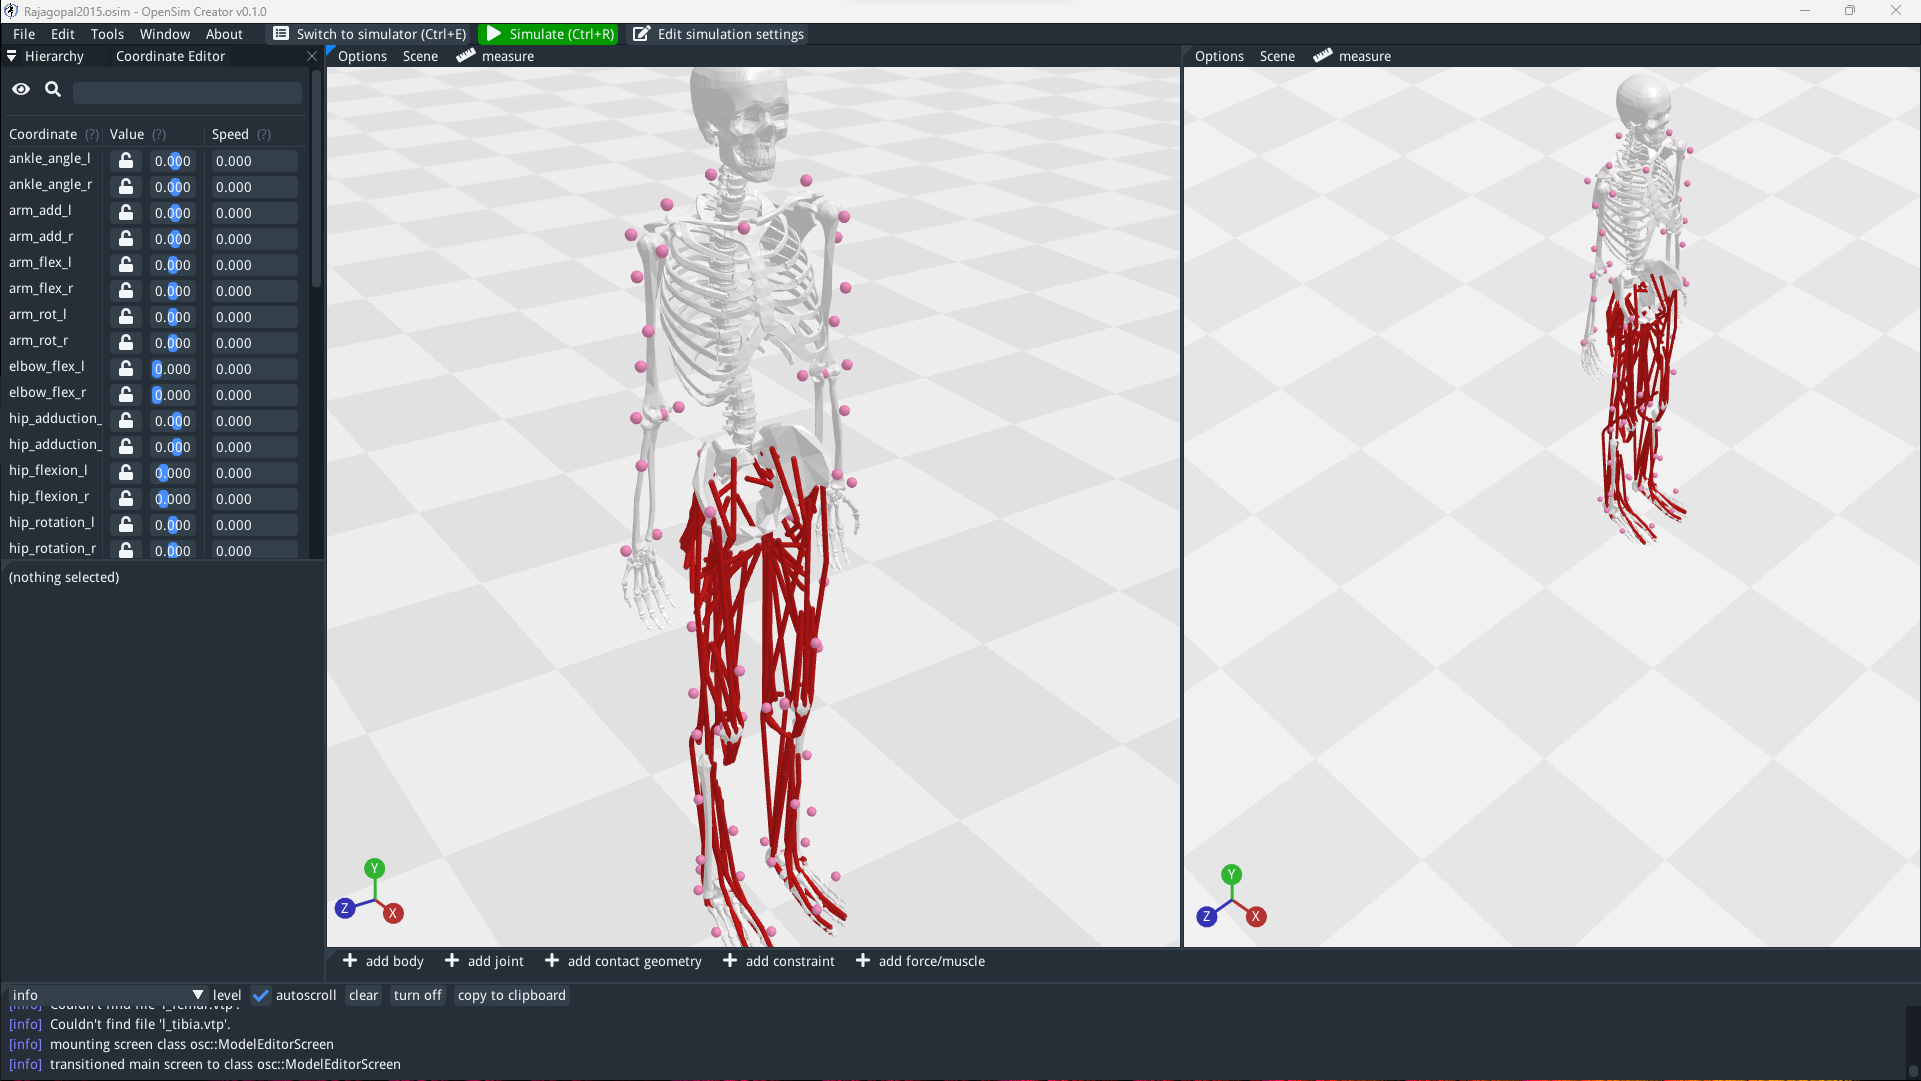Open the Scene menu in right viewport
Viewport: 1921px width, 1081px height.
click(1277, 56)
